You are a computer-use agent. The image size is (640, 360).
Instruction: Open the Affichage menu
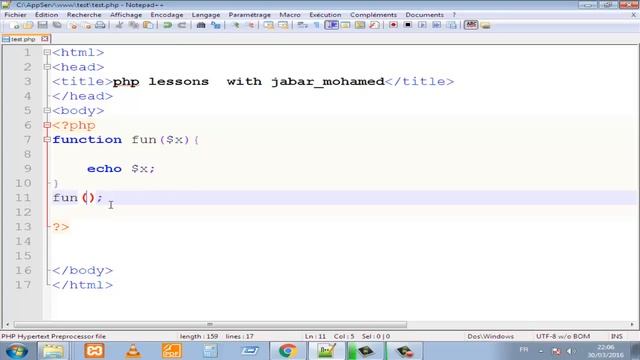pyautogui.click(x=126, y=15)
